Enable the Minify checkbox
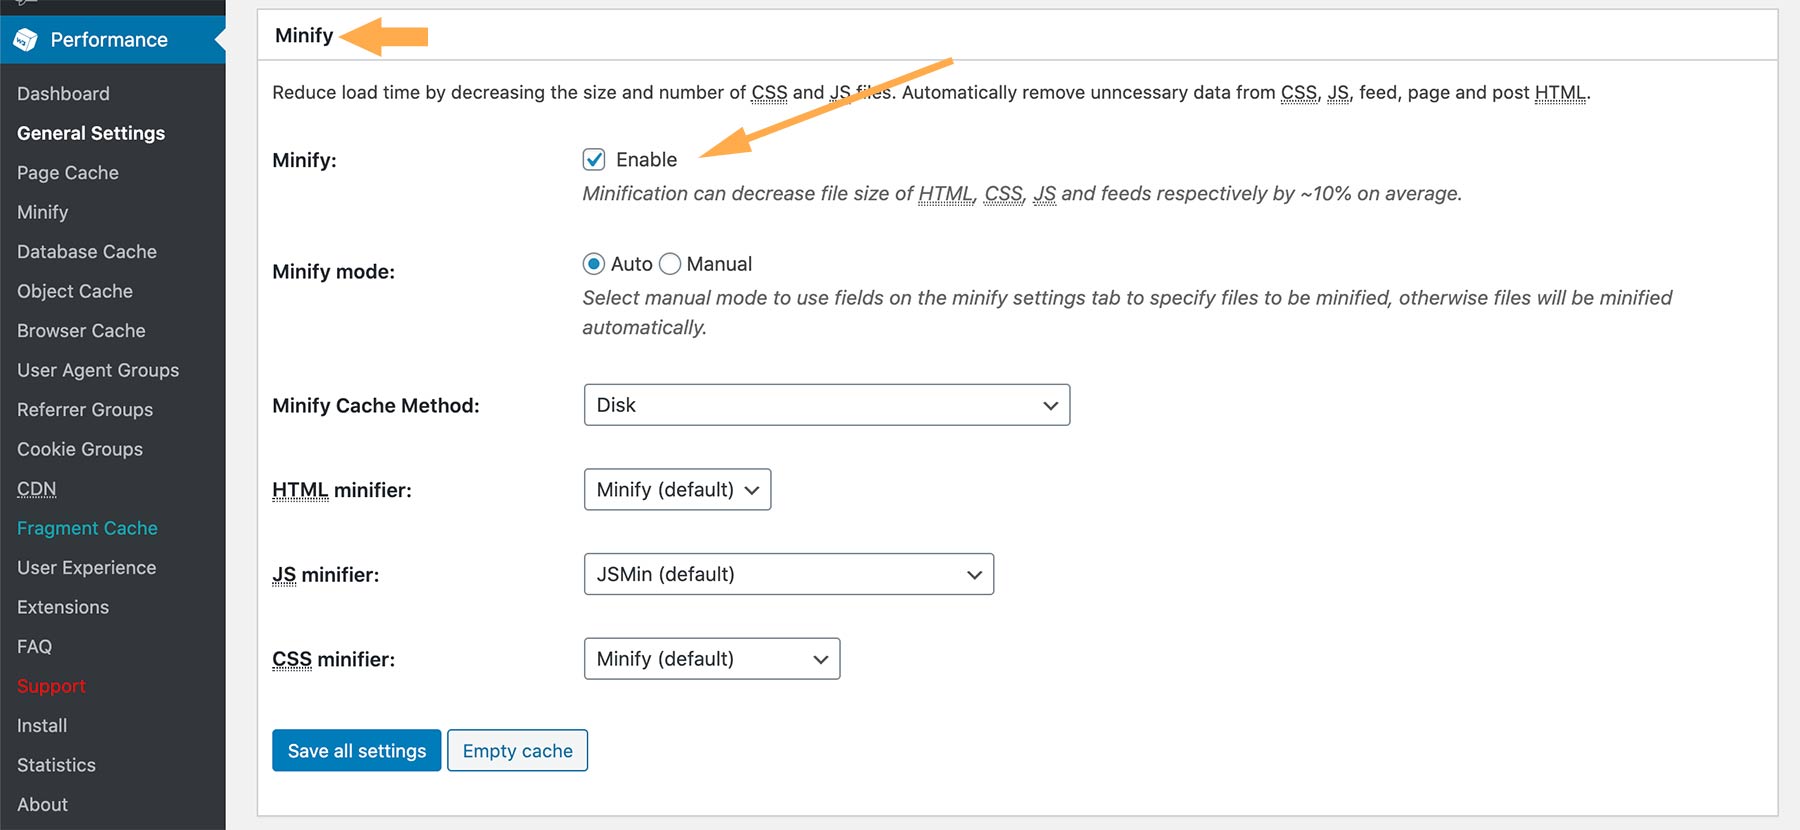Viewport: 1800px width, 830px height. coord(595,158)
